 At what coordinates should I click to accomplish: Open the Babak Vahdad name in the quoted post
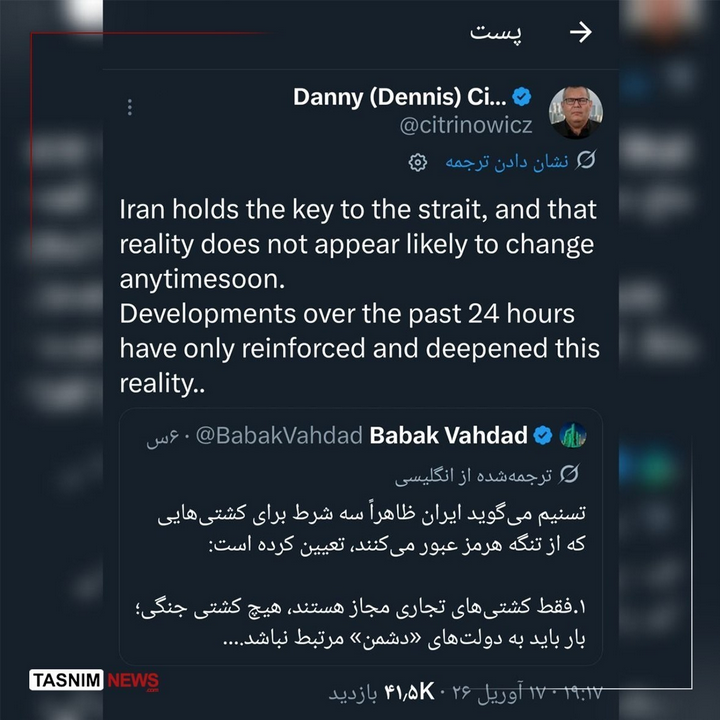pos(448,435)
